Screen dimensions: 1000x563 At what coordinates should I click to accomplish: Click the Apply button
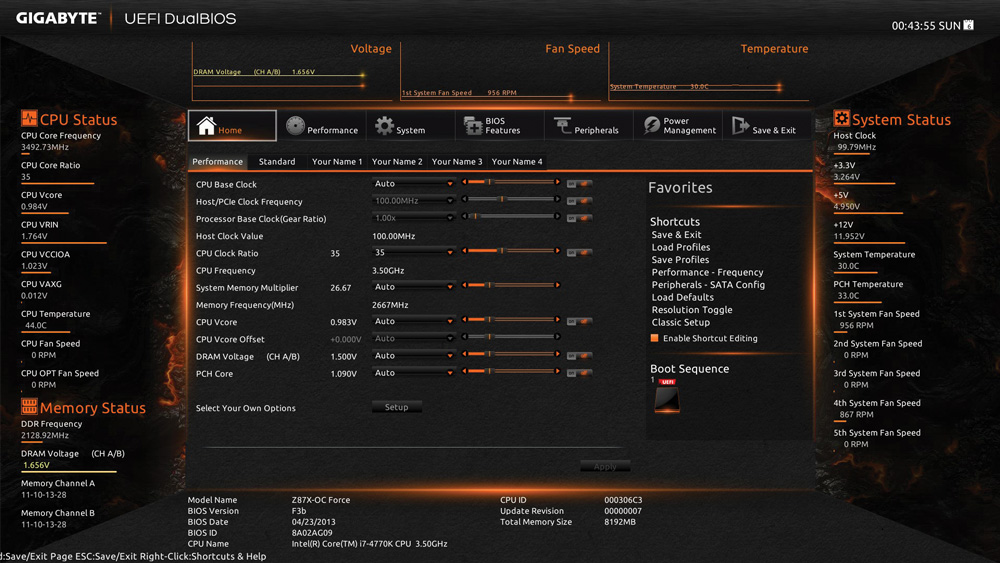(x=605, y=467)
